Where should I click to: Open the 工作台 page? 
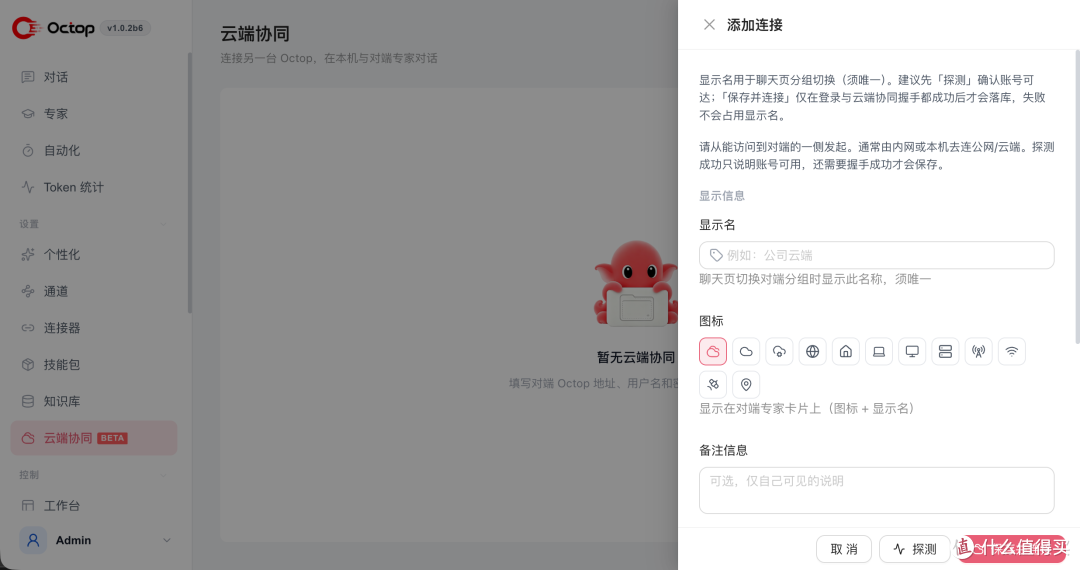coord(94,505)
